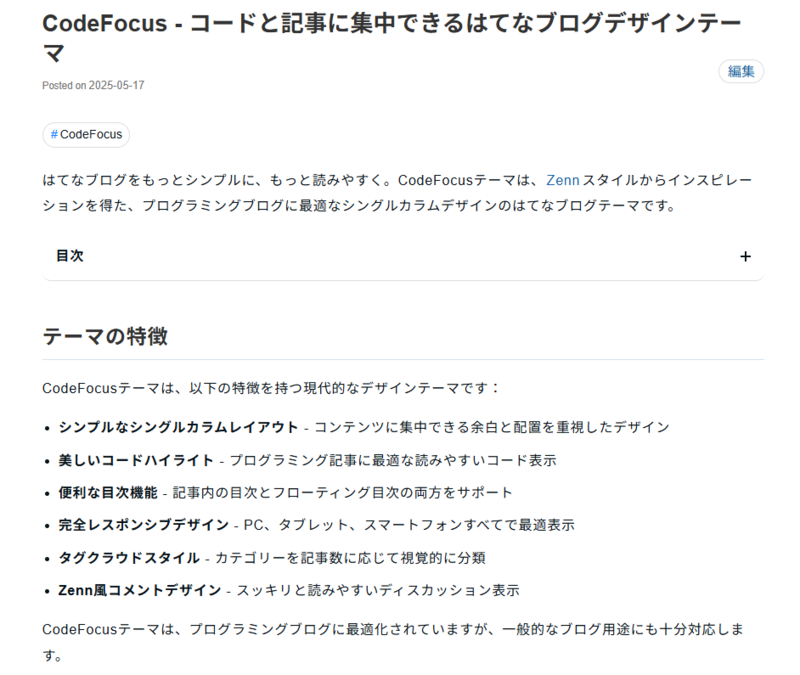This screenshot has width=800, height=675.
Task: Click the Posted on 2025-05-17 date
Action: pyautogui.click(x=92, y=85)
